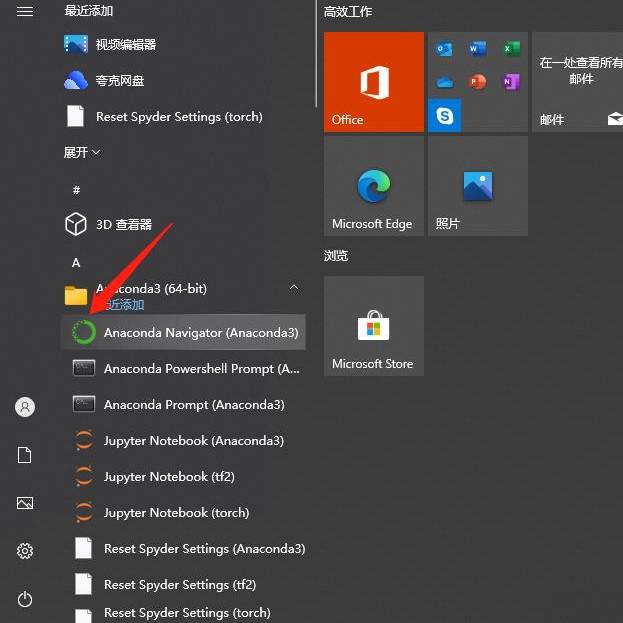Expand the 展开 recently added list
This screenshot has height=623, width=623.
coord(82,152)
